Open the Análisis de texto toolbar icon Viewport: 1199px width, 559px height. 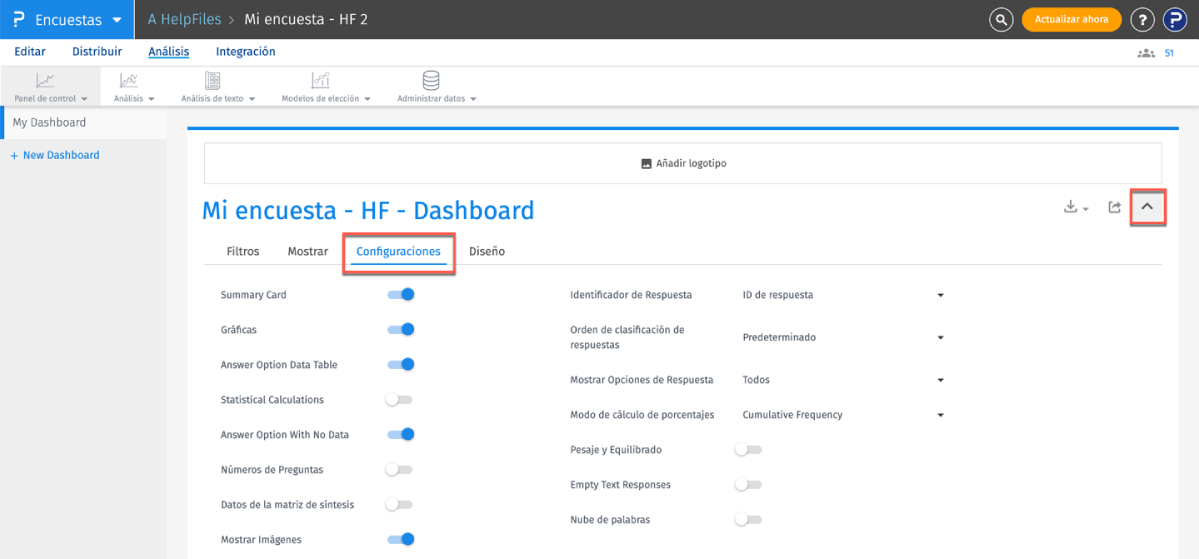(x=213, y=81)
